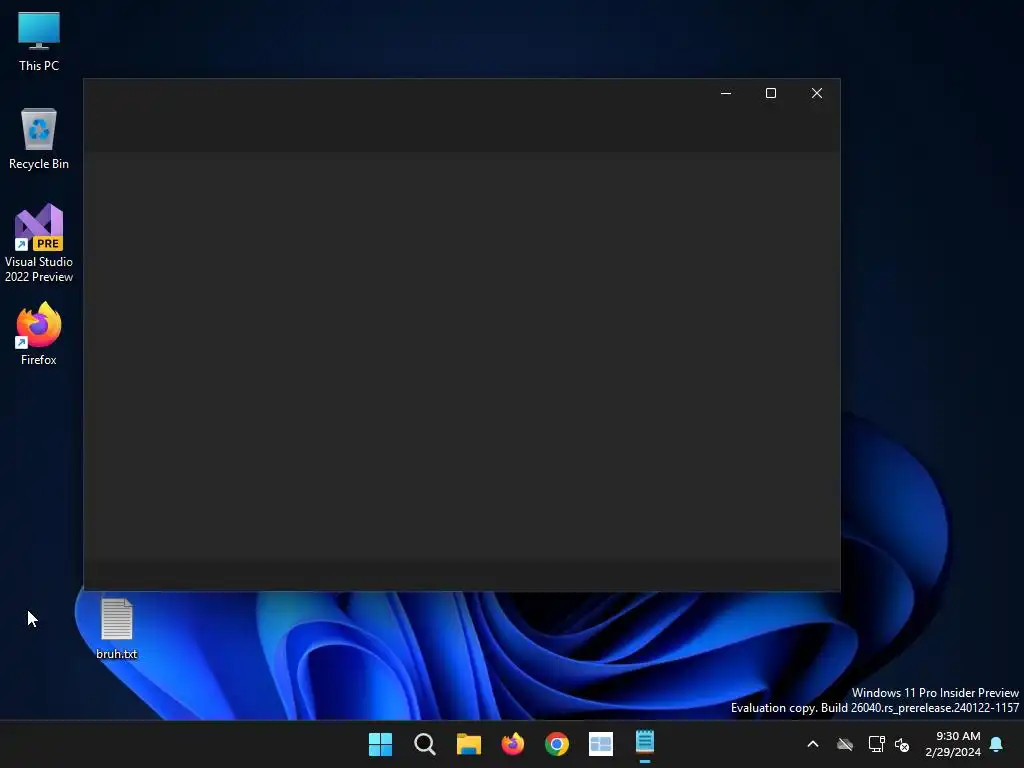Minimize the dark Notepad window

tap(726, 93)
